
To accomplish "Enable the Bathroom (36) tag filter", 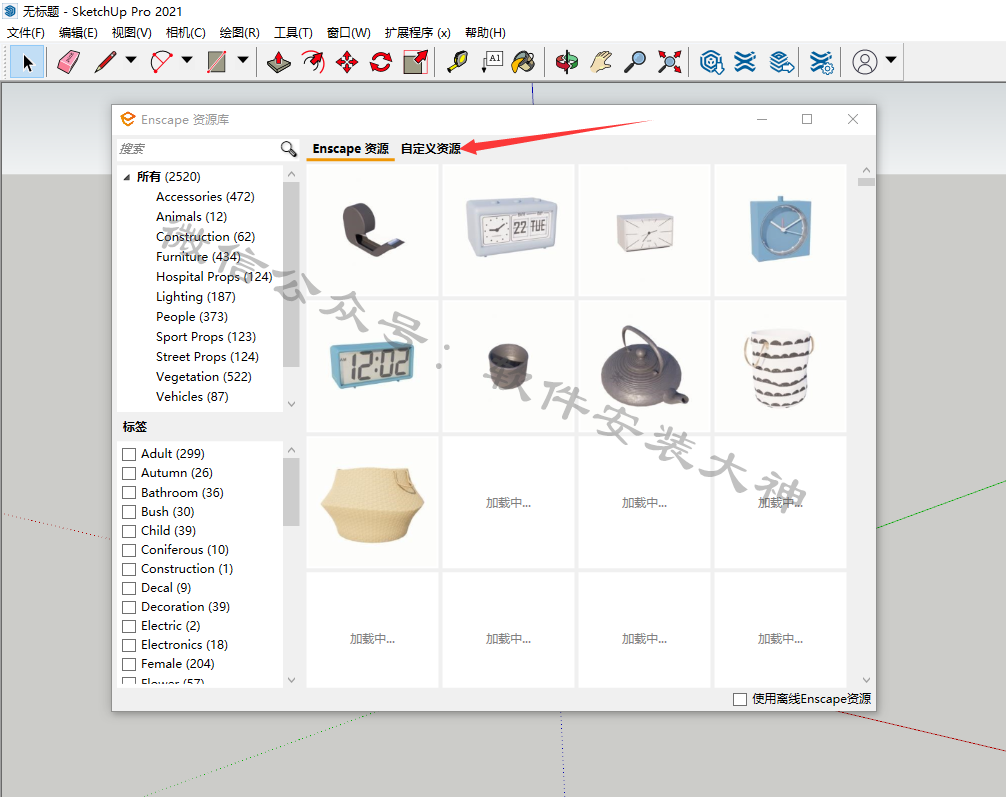I will coord(129,493).
